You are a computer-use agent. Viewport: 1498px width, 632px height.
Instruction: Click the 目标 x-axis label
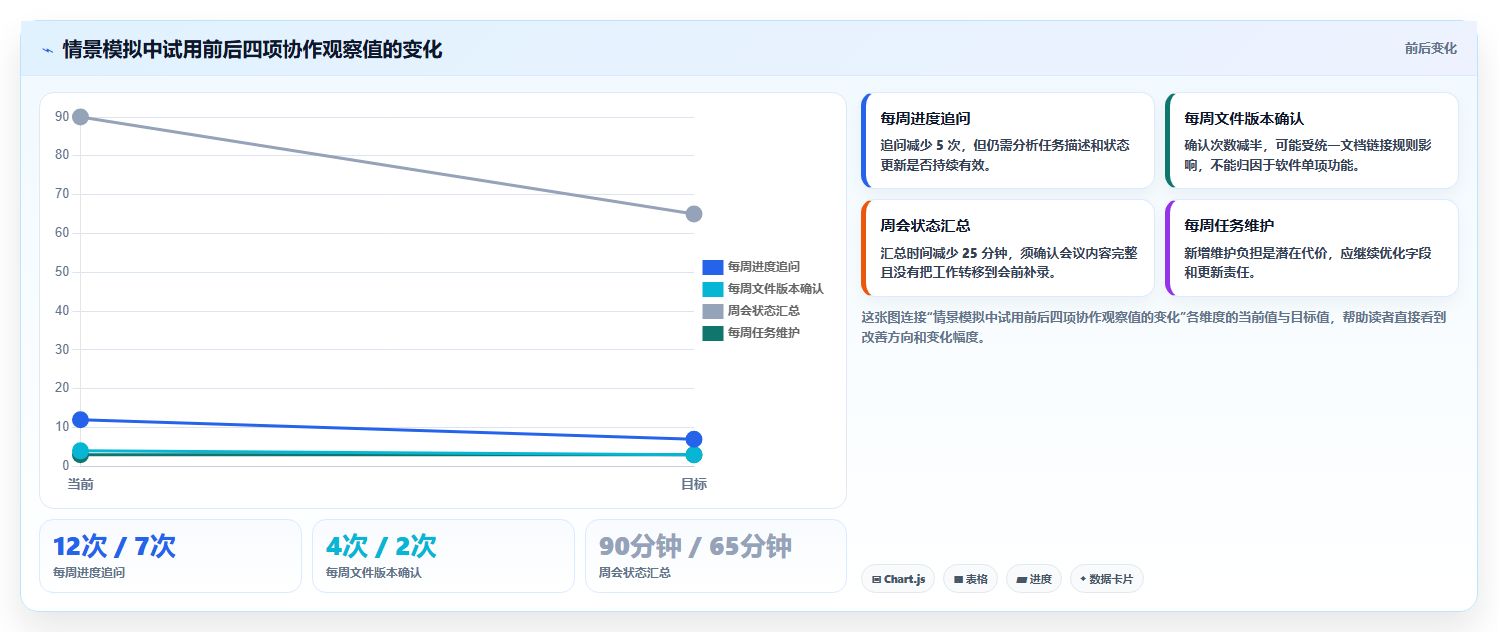point(694,484)
